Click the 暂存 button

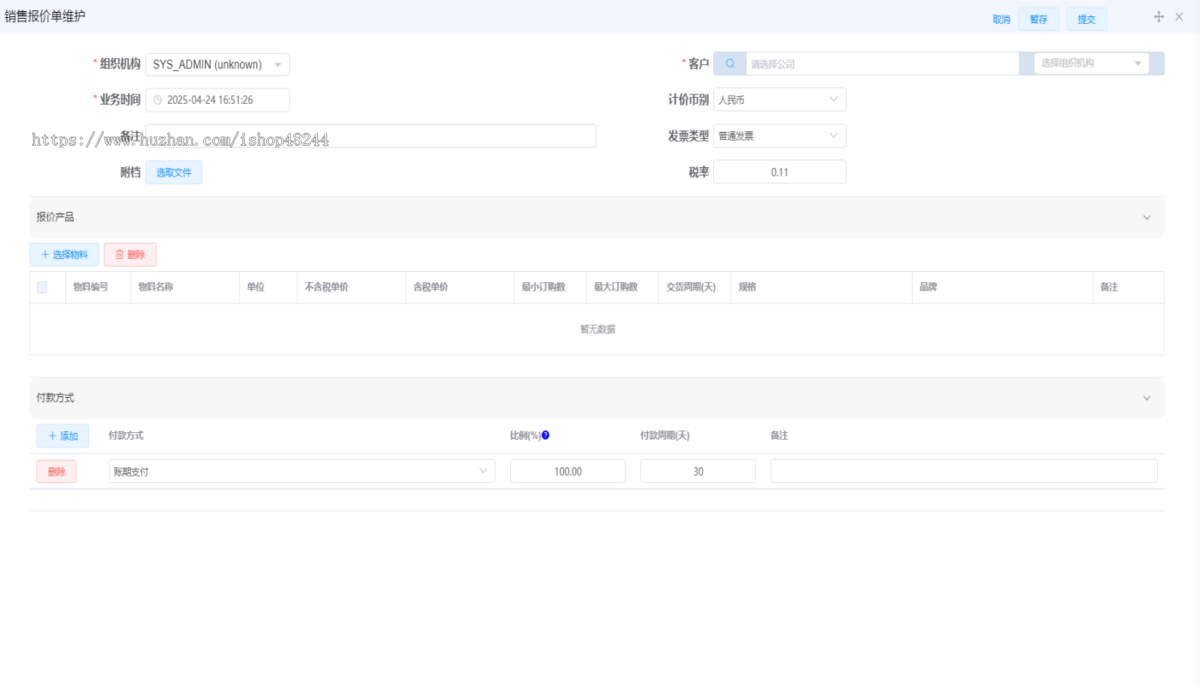[1039, 19]
